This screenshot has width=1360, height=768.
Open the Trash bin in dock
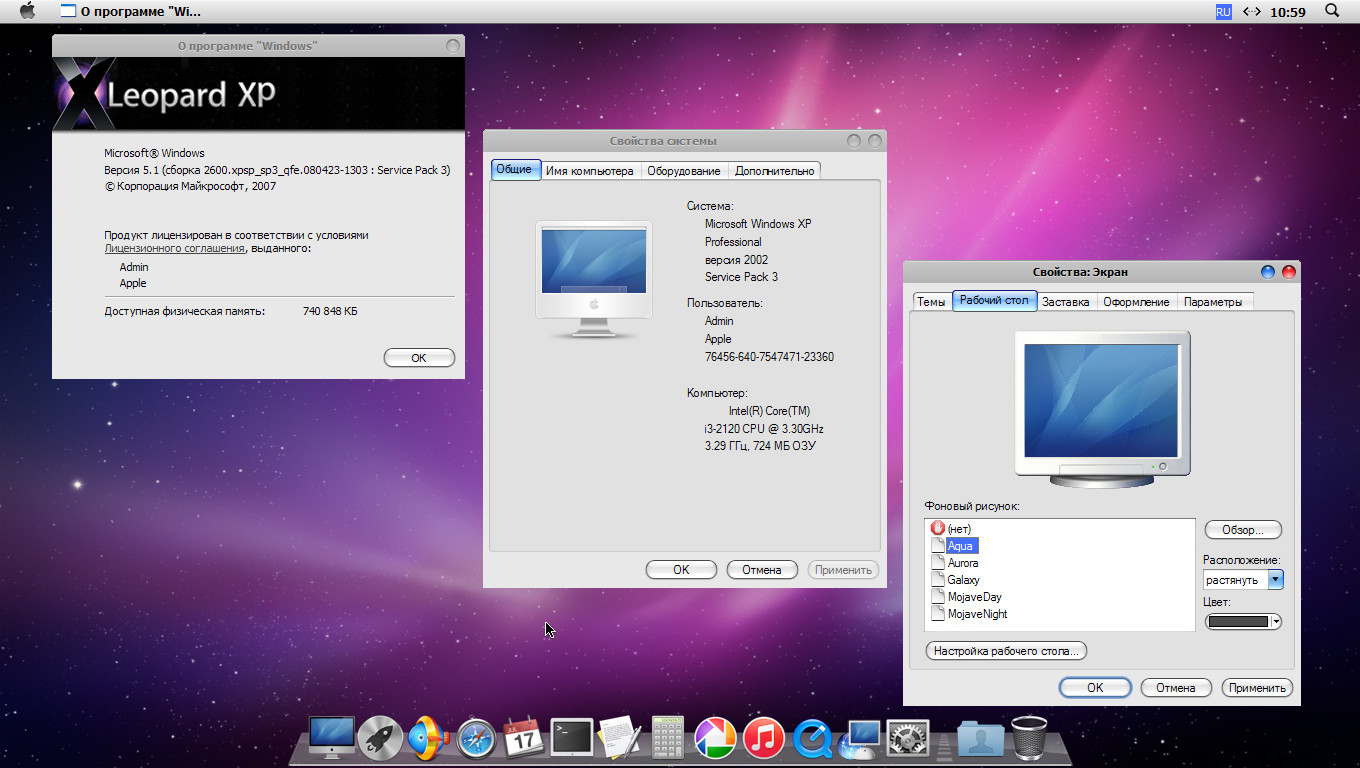[1029, 739]
